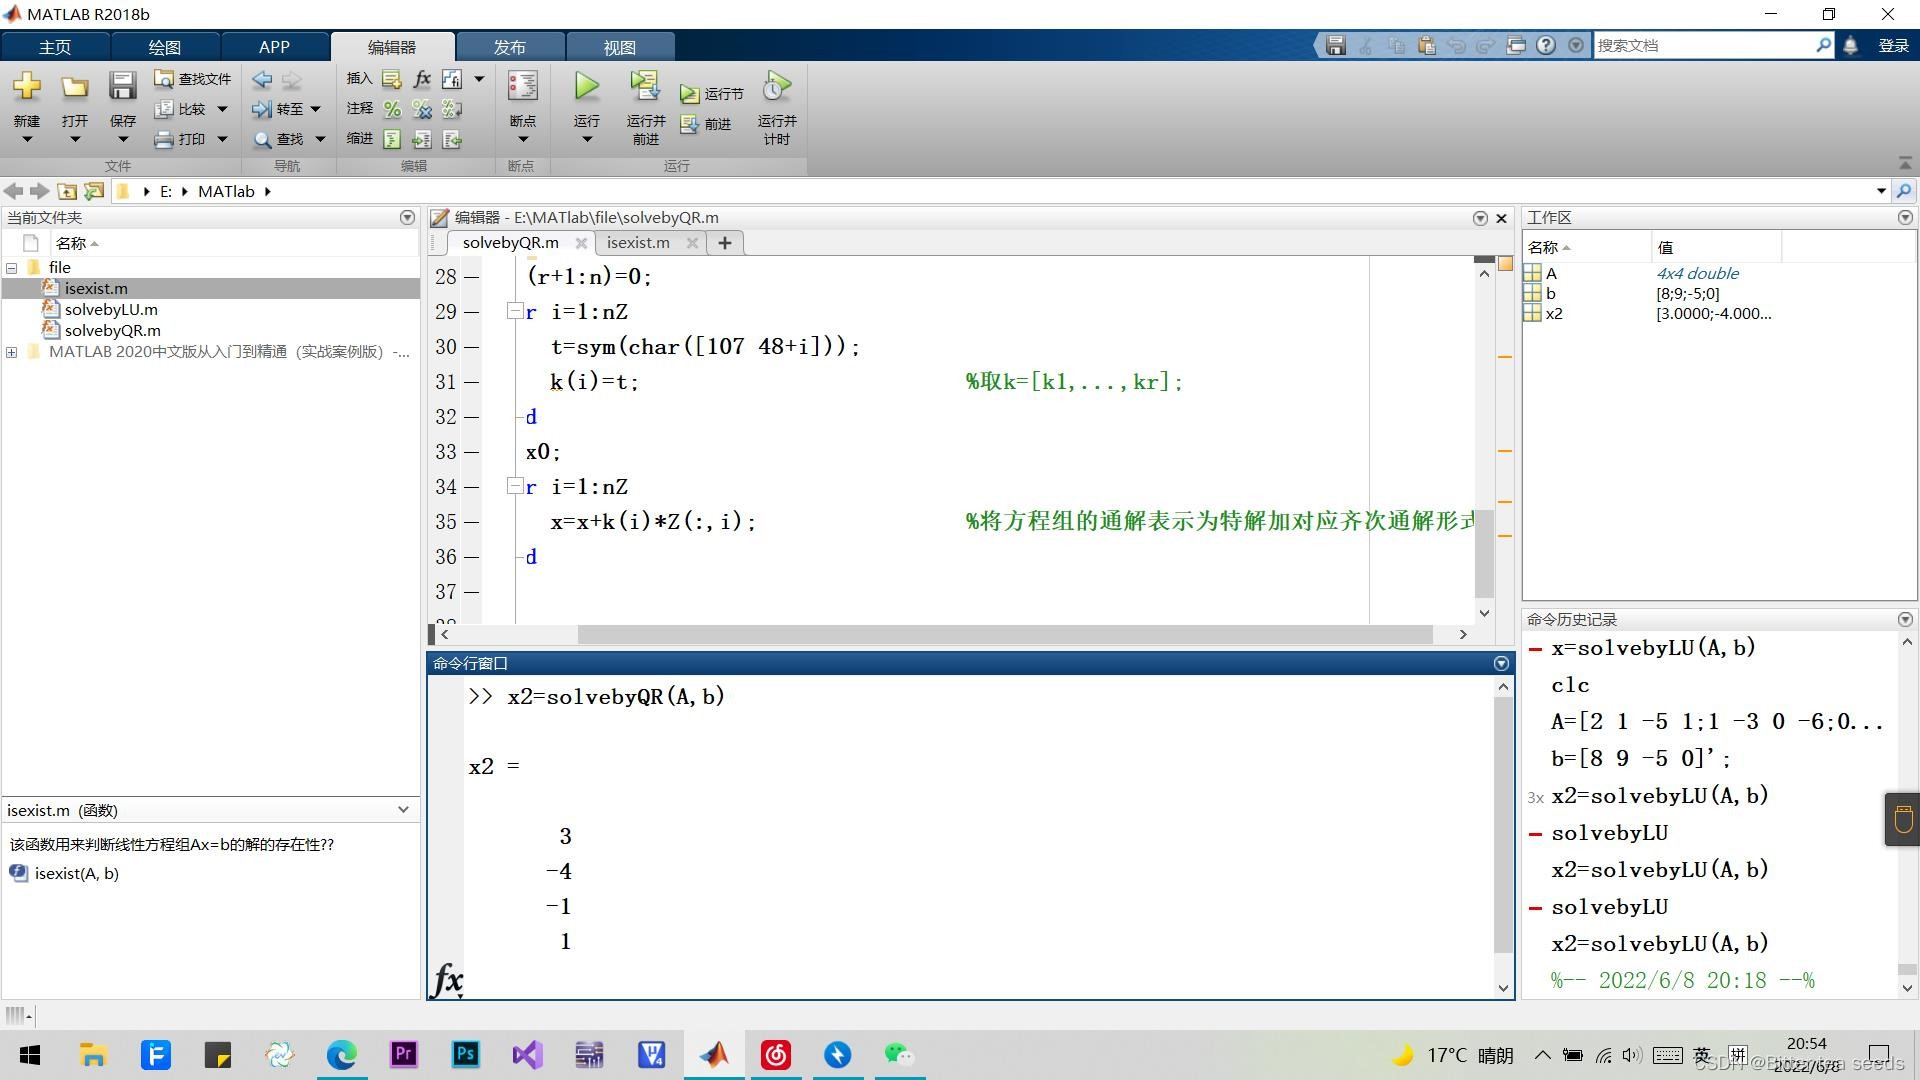
Task: Open the Run (运行) dropdown arrow
Action: (x=587, y=139)
